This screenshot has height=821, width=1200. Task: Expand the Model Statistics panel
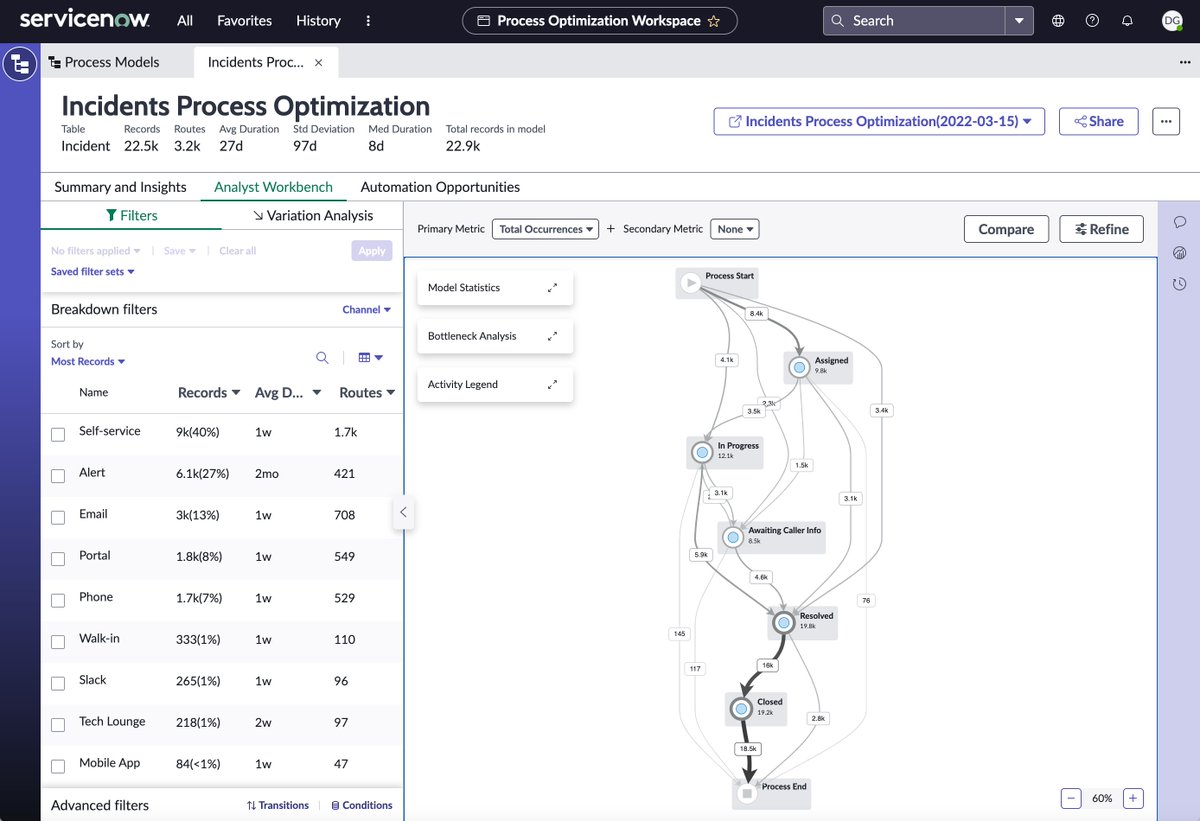tap(552, 288)
